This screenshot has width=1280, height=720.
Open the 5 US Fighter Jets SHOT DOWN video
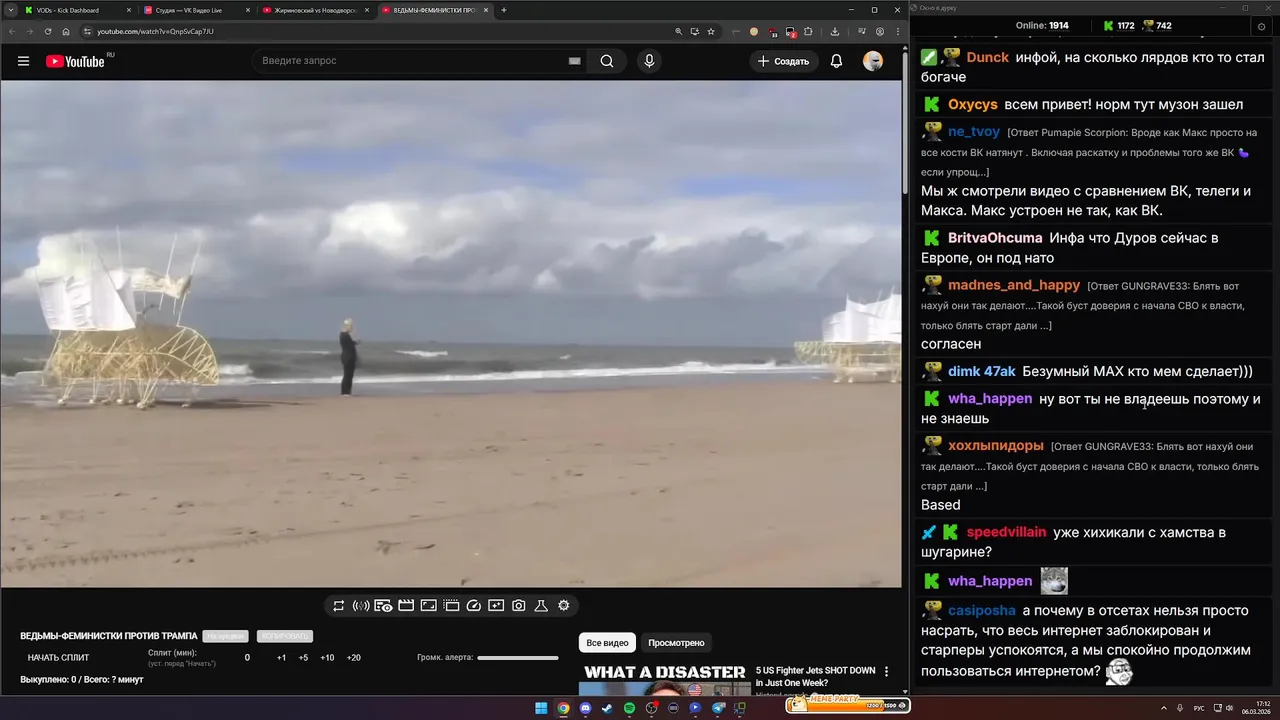[815, 677]
